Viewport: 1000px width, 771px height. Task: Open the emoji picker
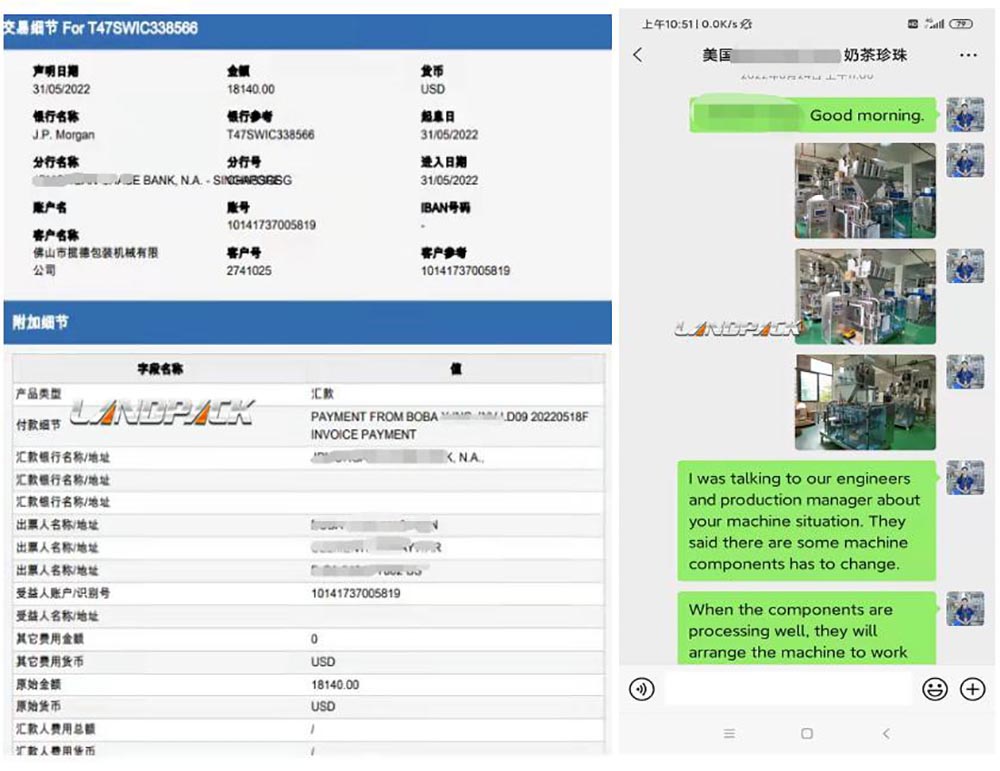pos(934,689)
